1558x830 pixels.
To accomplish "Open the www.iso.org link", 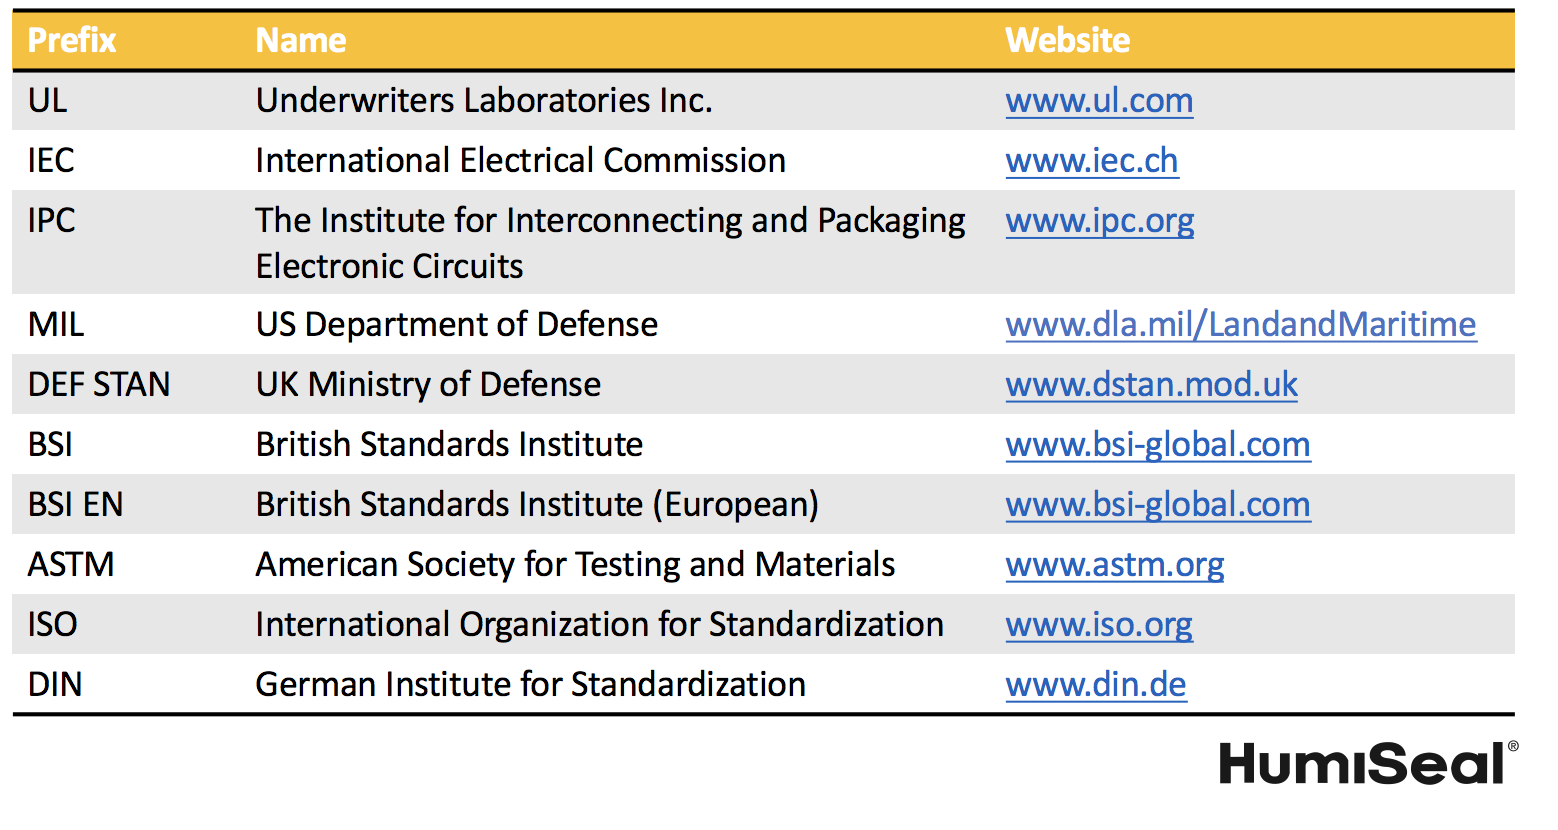I will pos(1098,625).
